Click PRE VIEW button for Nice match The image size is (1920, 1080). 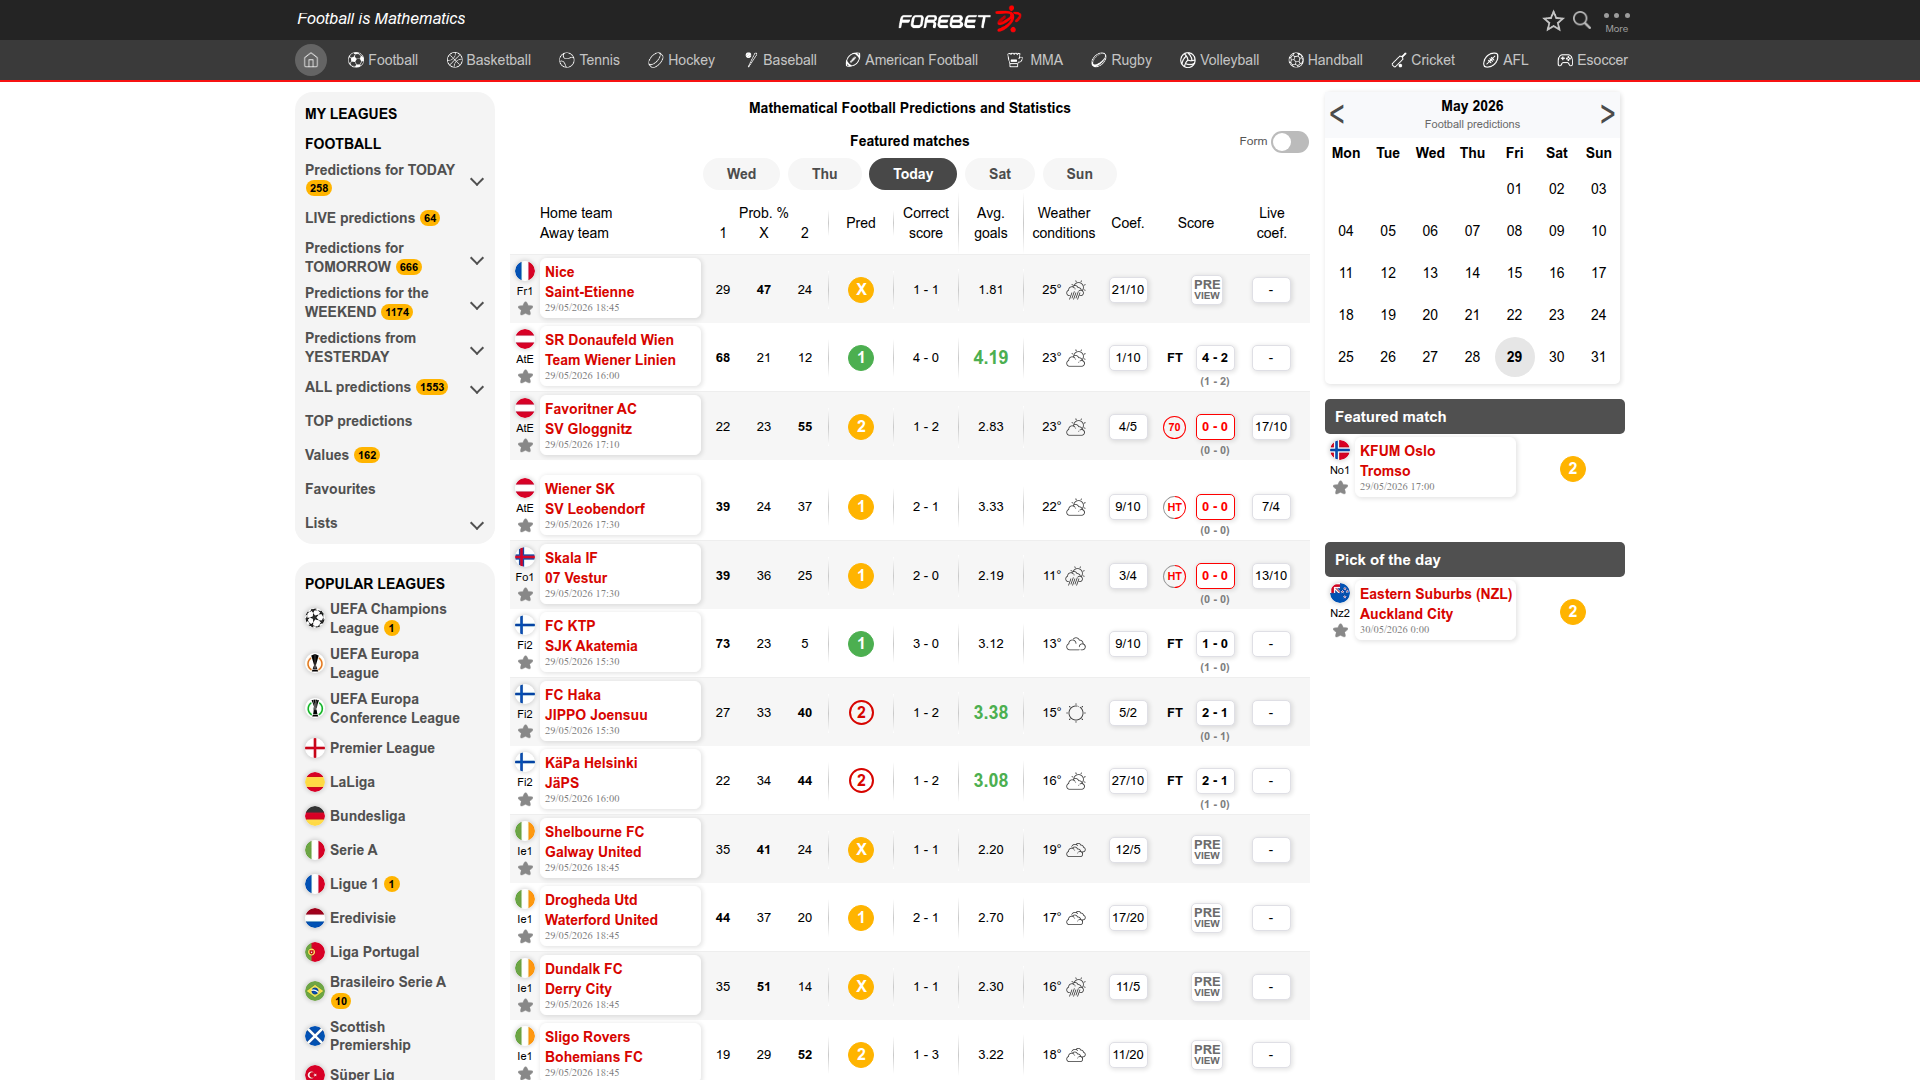point(1207,290)
